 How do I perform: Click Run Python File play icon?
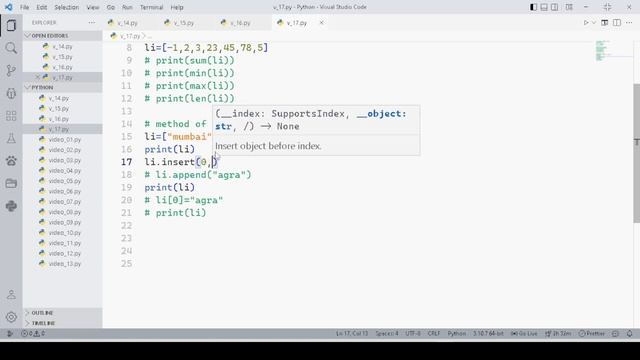click(586, 23)
